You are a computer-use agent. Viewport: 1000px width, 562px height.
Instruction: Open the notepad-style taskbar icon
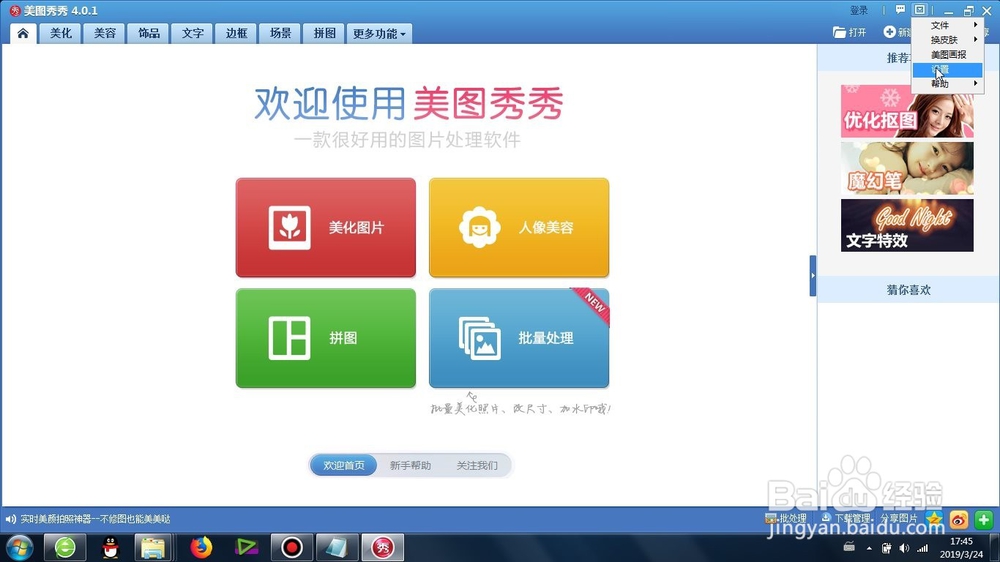337,547
